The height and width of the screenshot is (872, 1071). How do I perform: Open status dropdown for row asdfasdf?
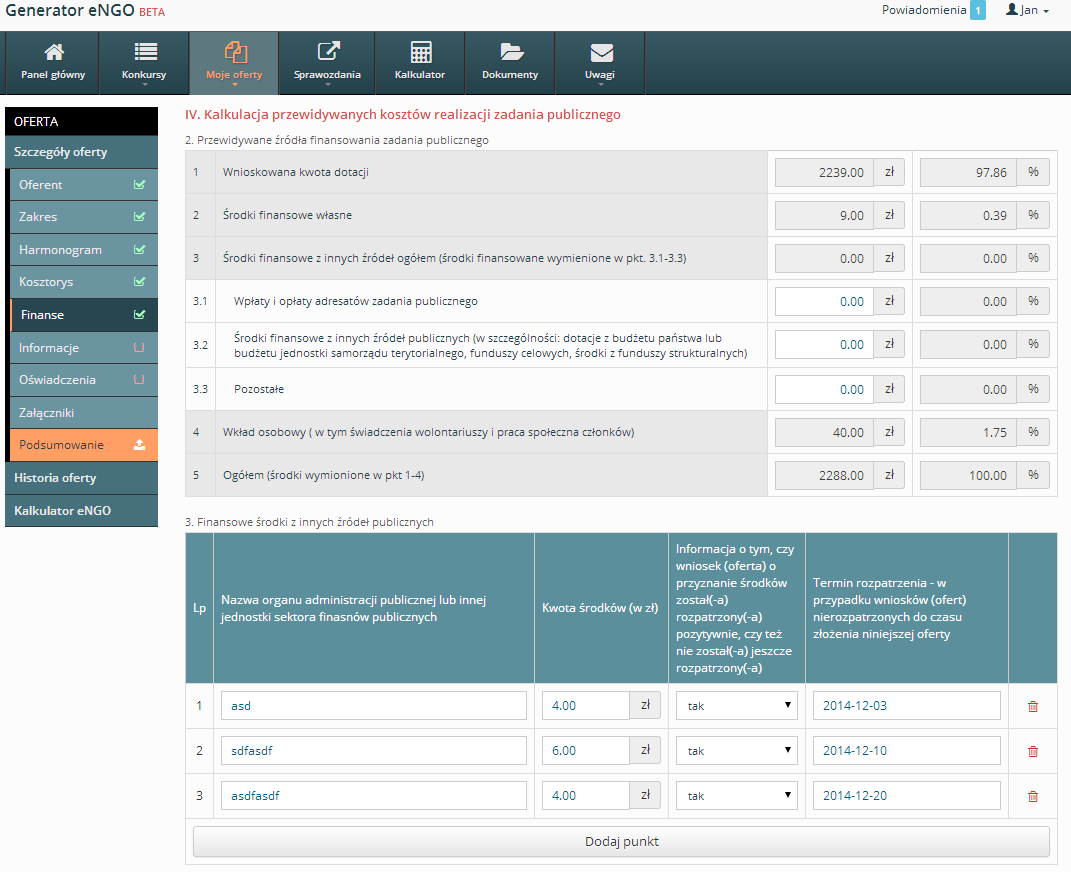736,796
